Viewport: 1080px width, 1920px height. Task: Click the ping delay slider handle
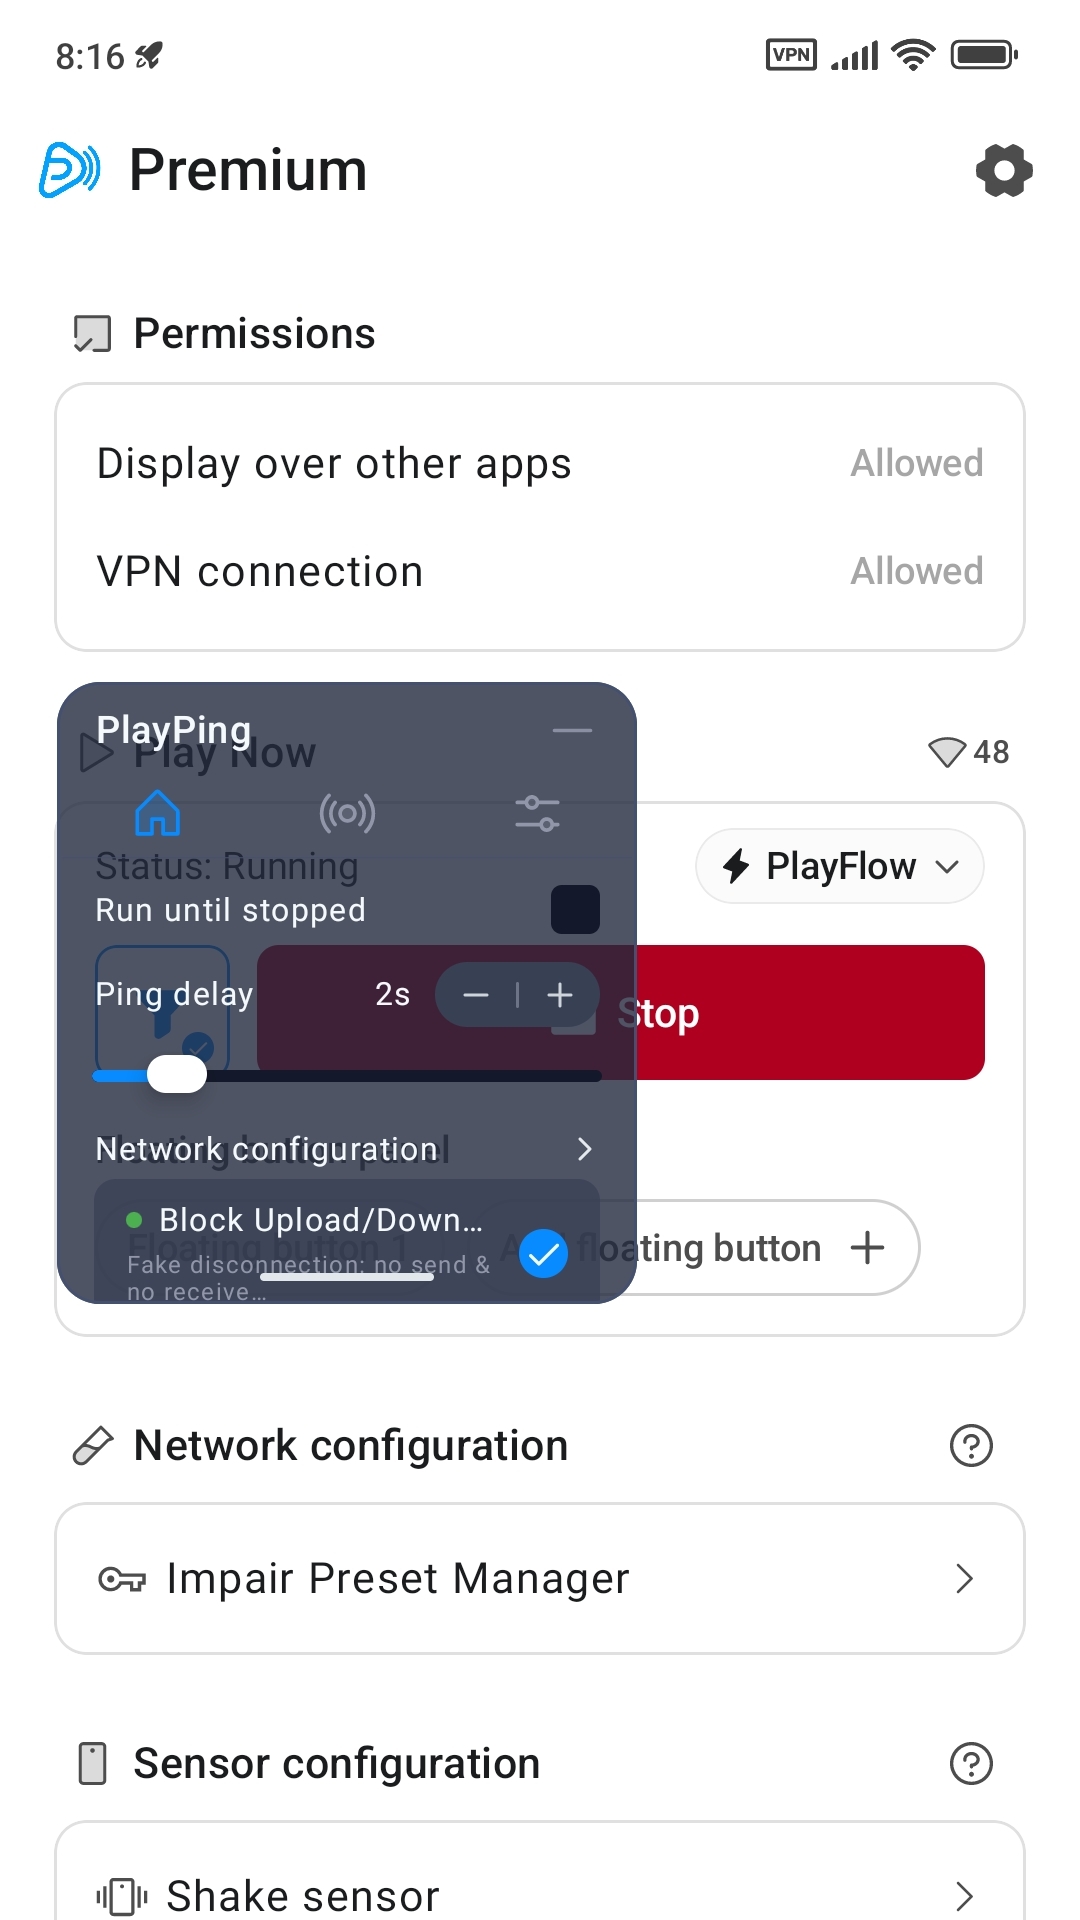coord(177,1075)
